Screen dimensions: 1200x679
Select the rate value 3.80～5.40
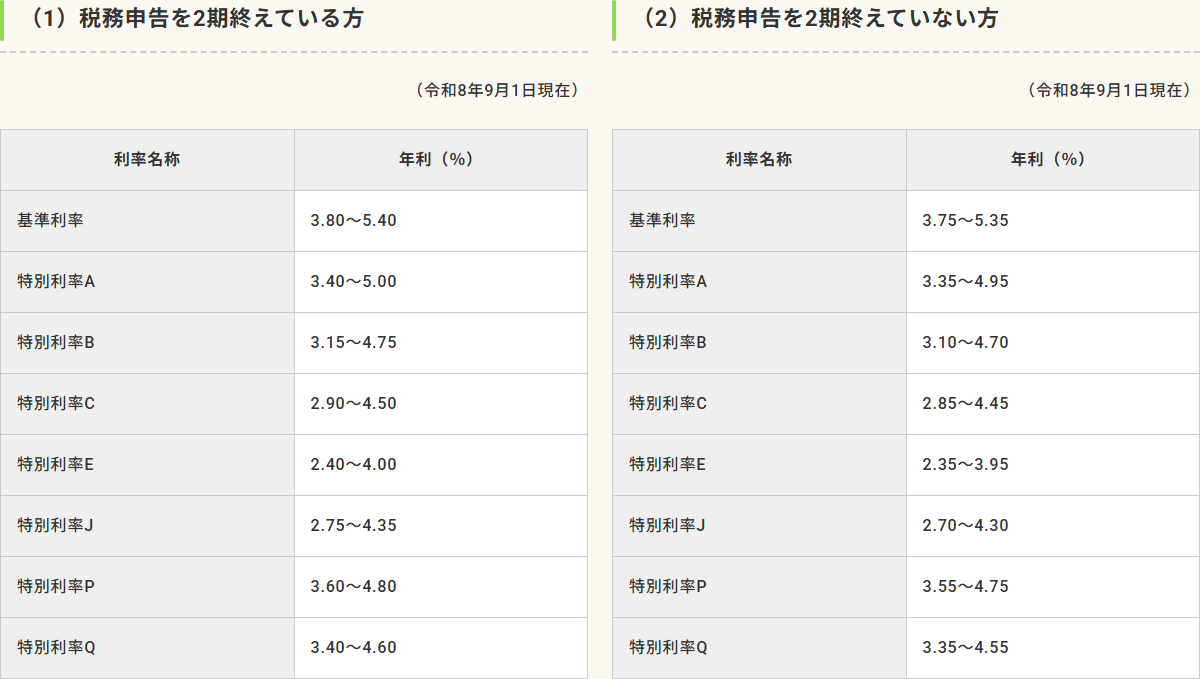point(354,220)
